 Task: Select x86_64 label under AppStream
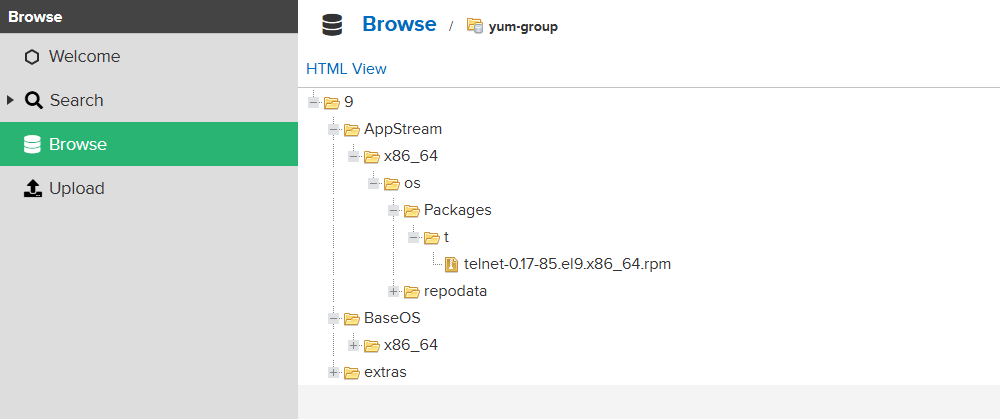(411, 156)
